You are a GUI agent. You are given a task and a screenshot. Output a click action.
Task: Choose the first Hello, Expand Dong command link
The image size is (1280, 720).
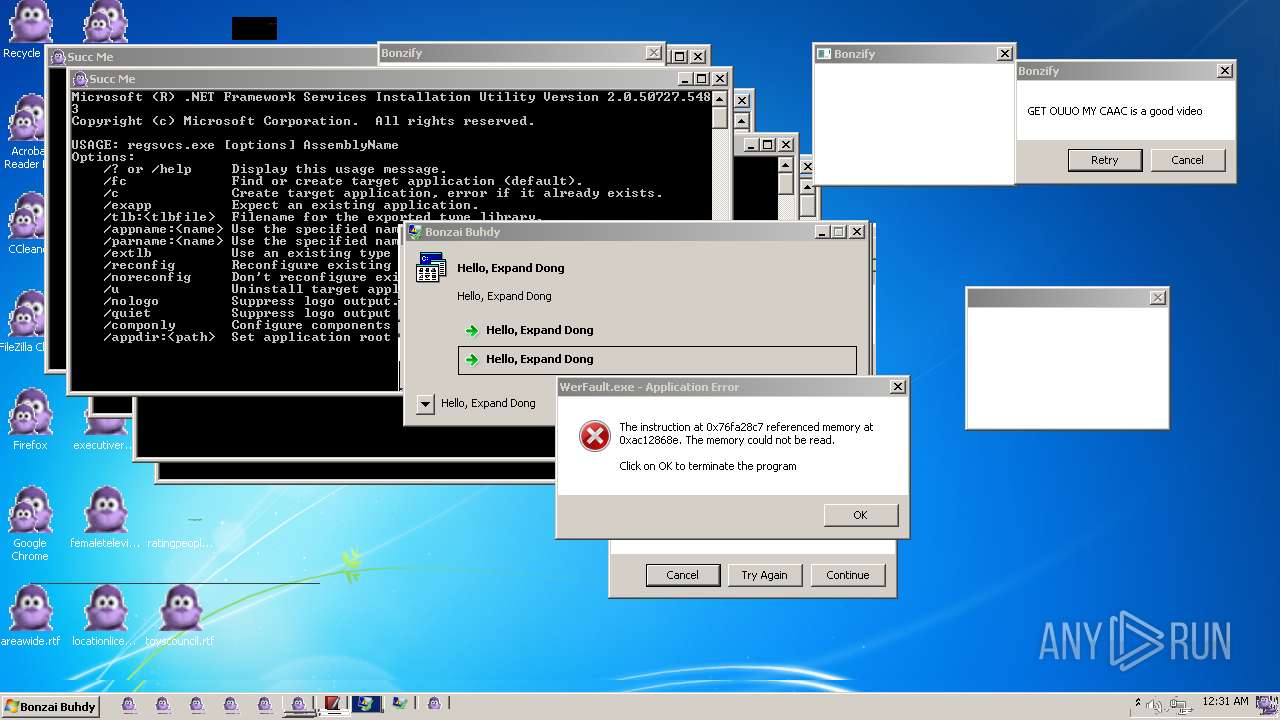click(x=657, y=330)
